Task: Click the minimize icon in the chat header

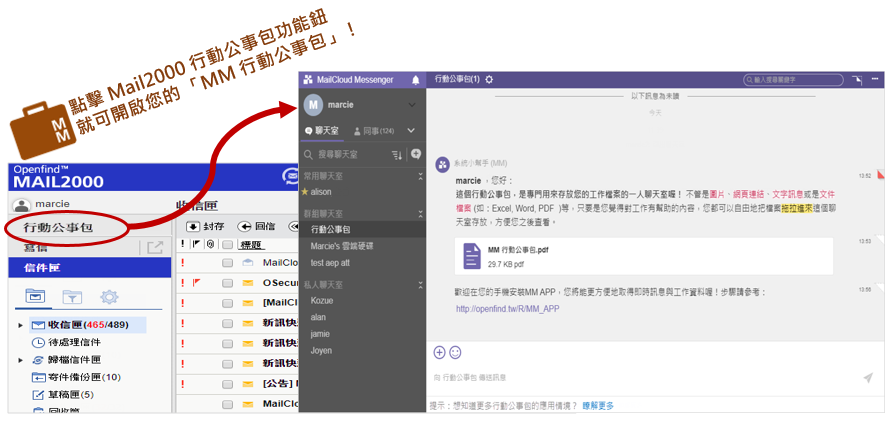Action: tap(875, 79)
